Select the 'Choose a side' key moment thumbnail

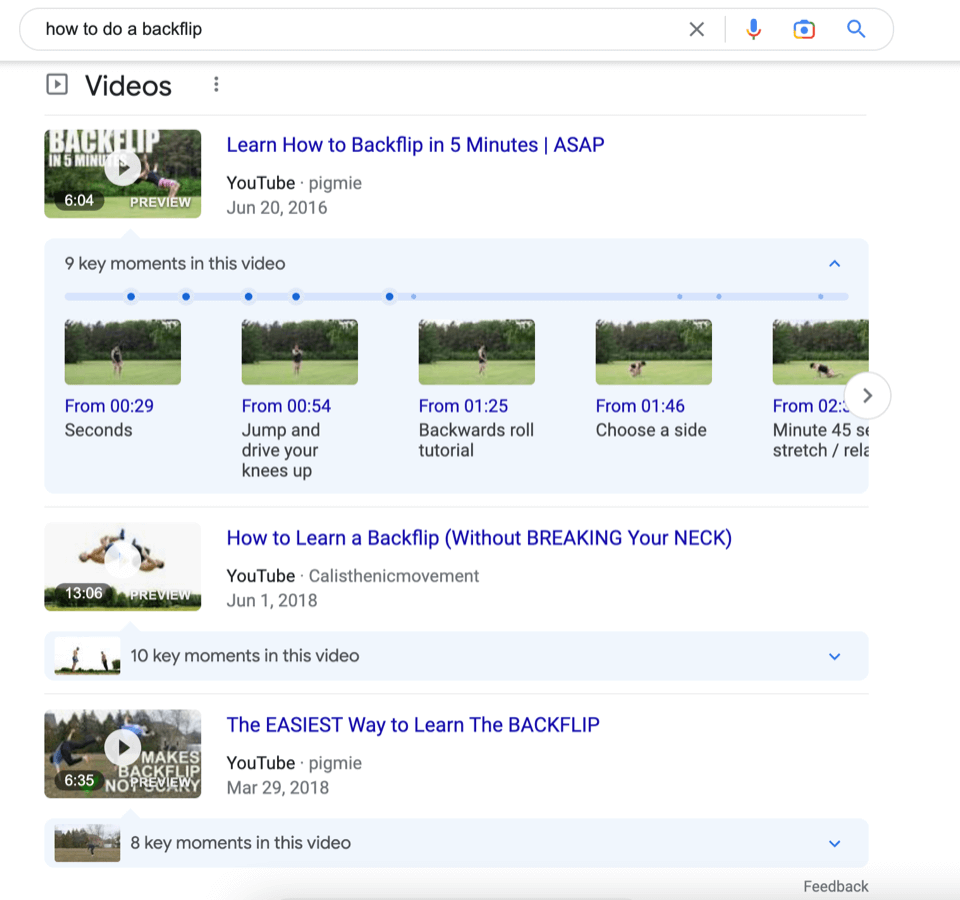pyautogui.click(x=653, y=351)
